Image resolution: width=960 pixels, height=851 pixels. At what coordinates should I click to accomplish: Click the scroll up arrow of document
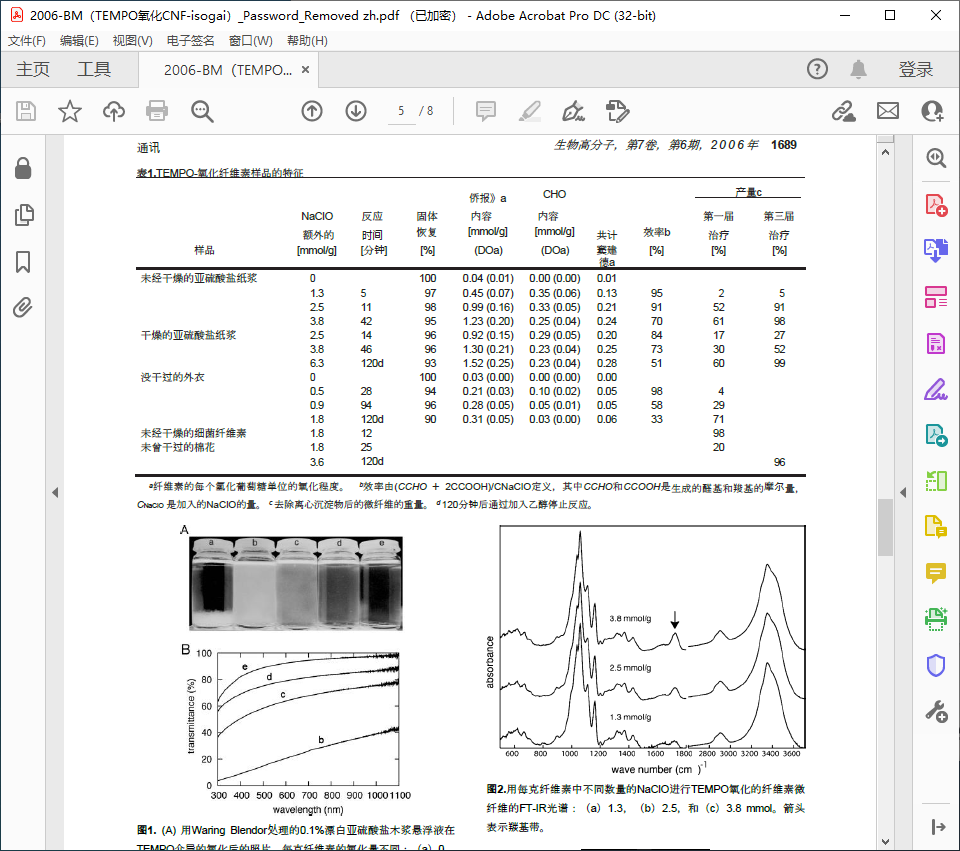(x=885, y=152)
